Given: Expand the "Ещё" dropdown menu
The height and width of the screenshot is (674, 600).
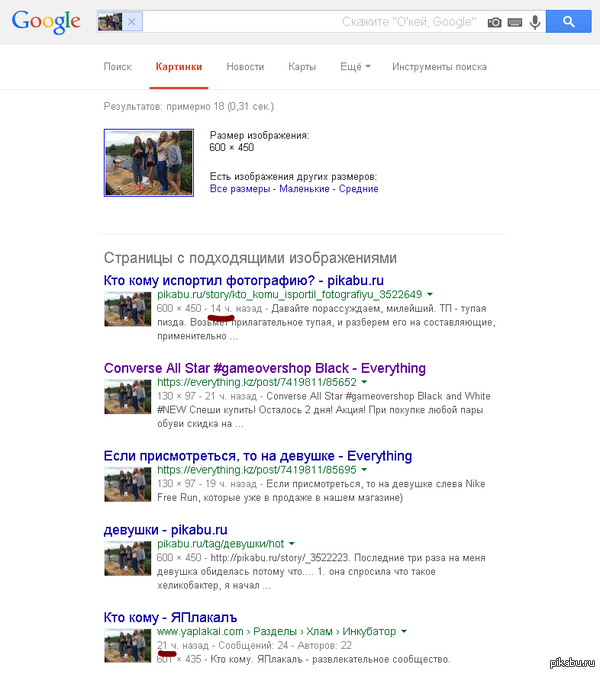Looking at the screenshot, I should [355, 67].
